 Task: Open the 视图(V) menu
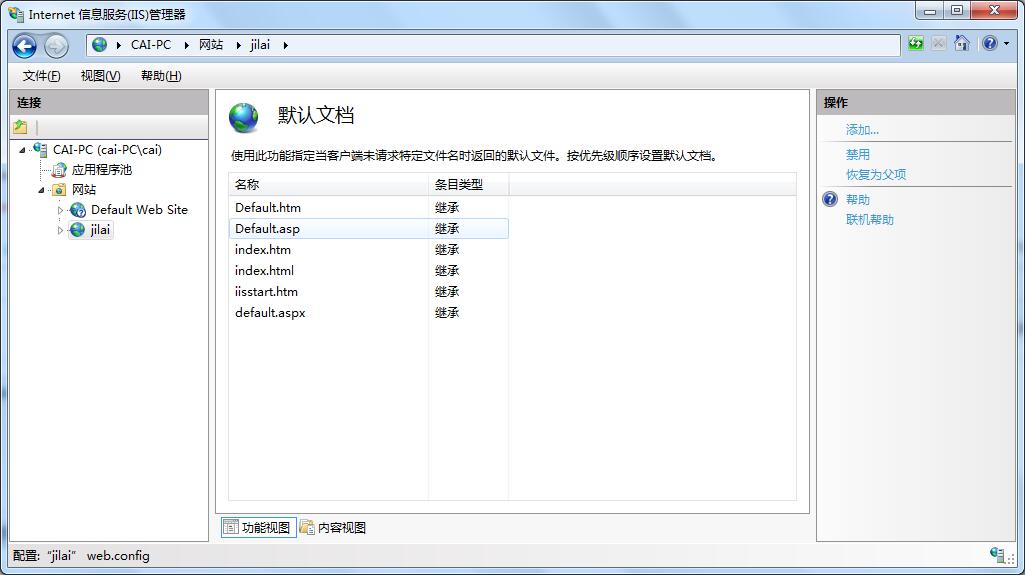click(100, 76)
